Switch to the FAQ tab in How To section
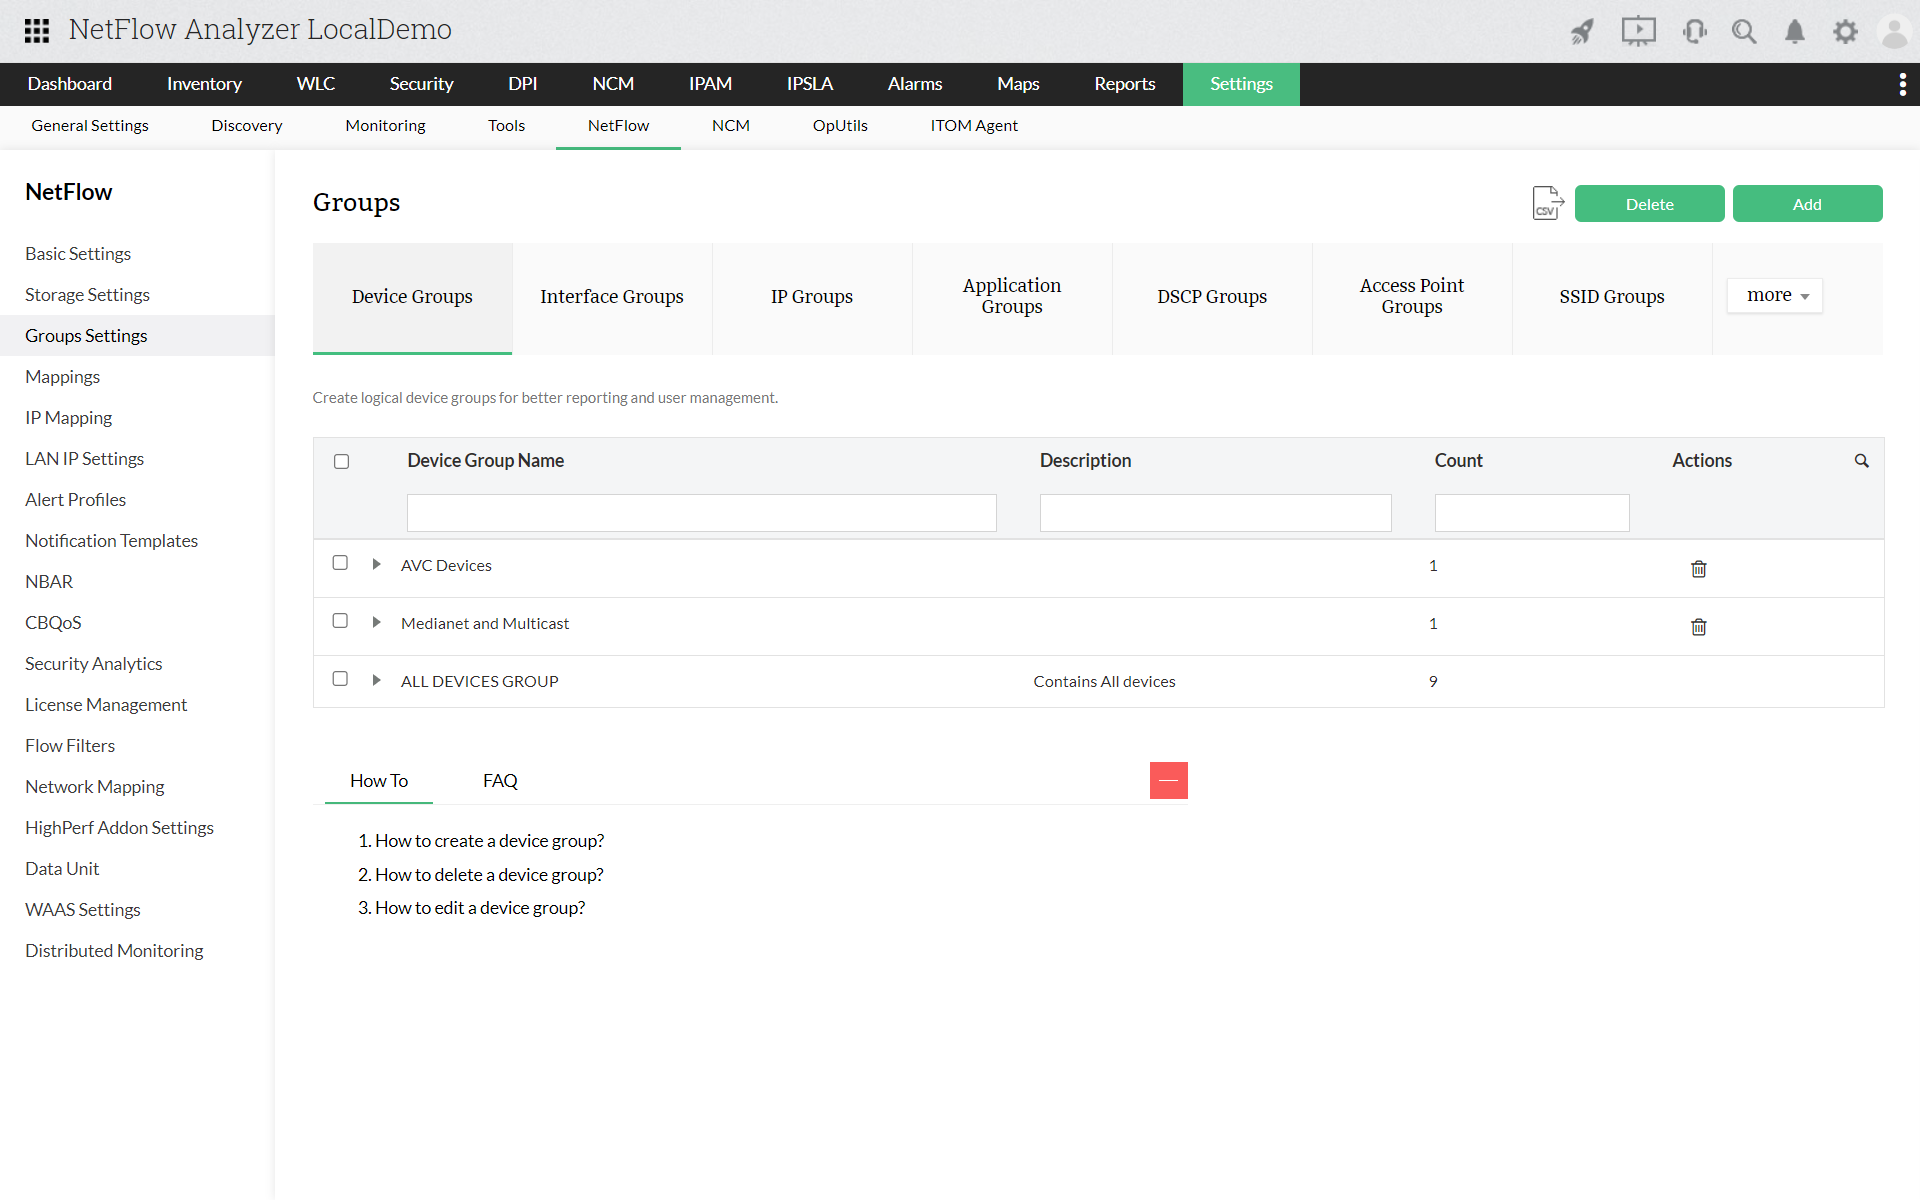Image resolution: width=1920 pixels, height=1200 pixels. click(500, 780)
